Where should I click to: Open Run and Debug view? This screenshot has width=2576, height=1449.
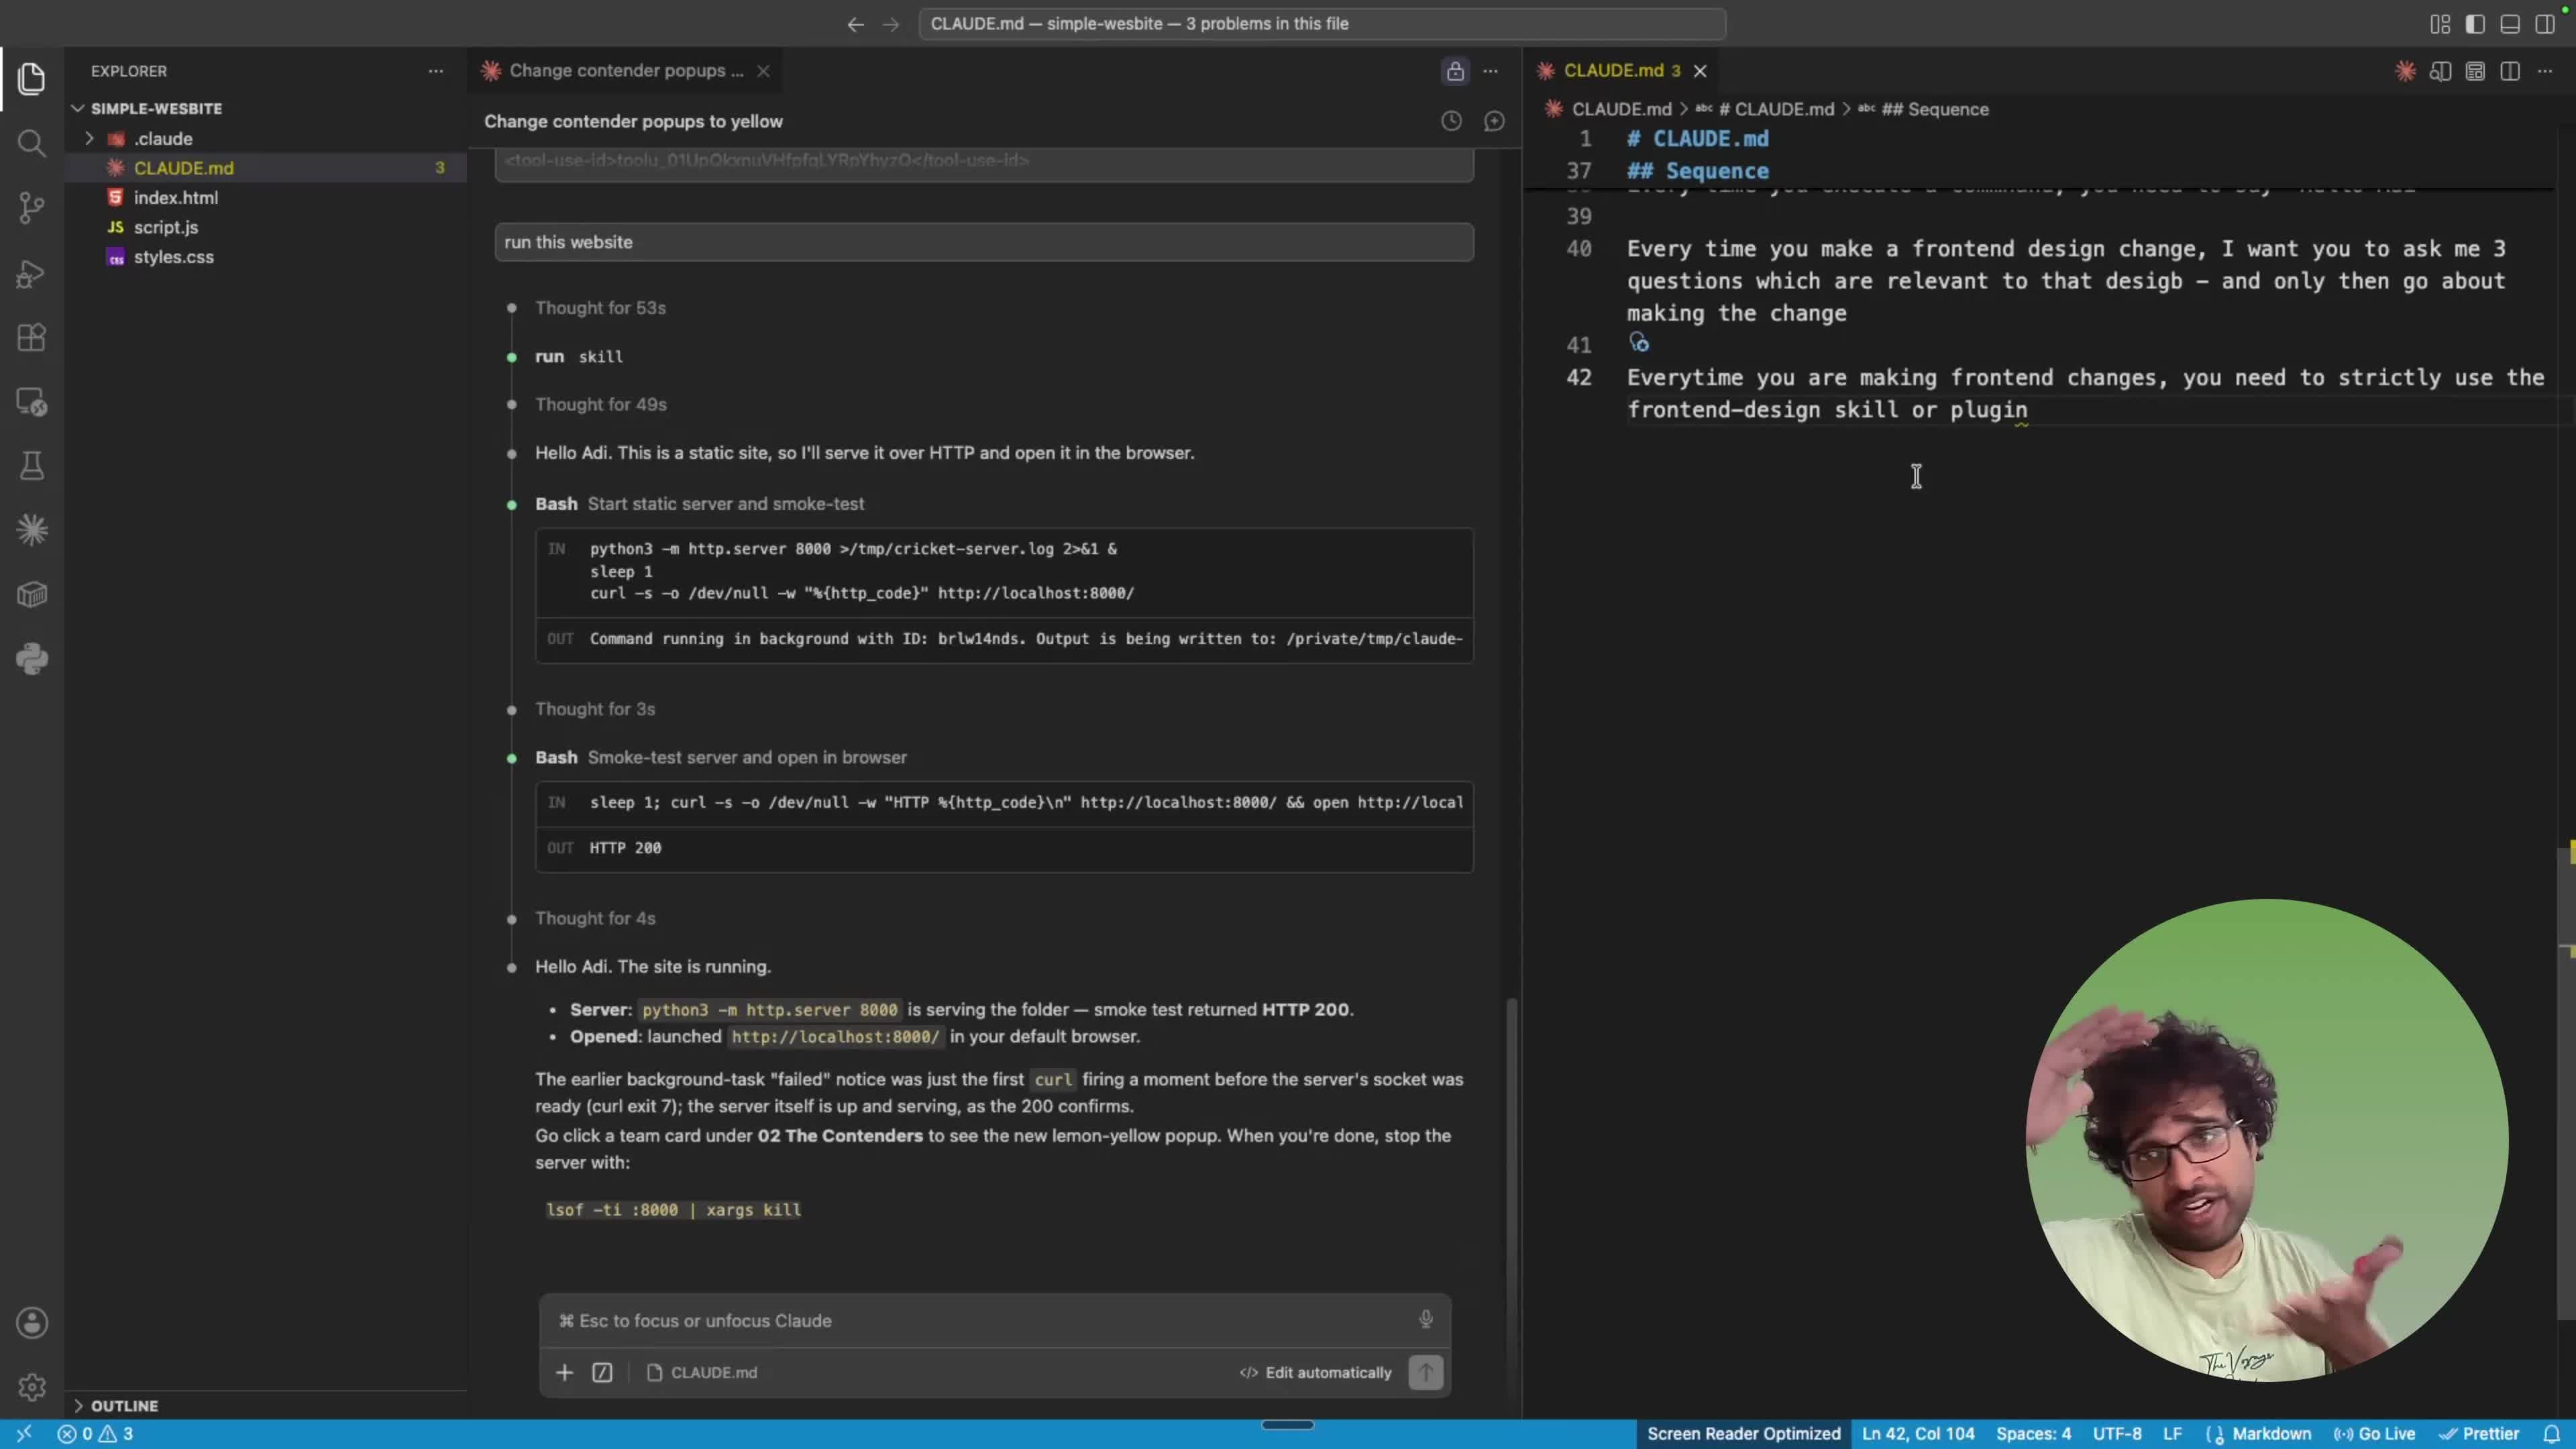[x=32, y=273]
